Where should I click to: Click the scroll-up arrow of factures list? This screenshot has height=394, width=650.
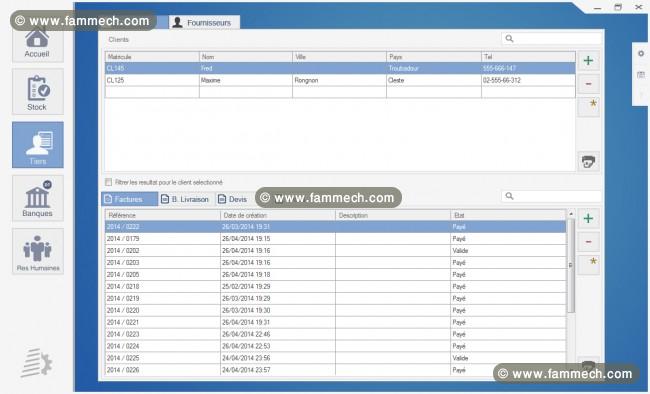pyautogui.click(x=571, y=214)
